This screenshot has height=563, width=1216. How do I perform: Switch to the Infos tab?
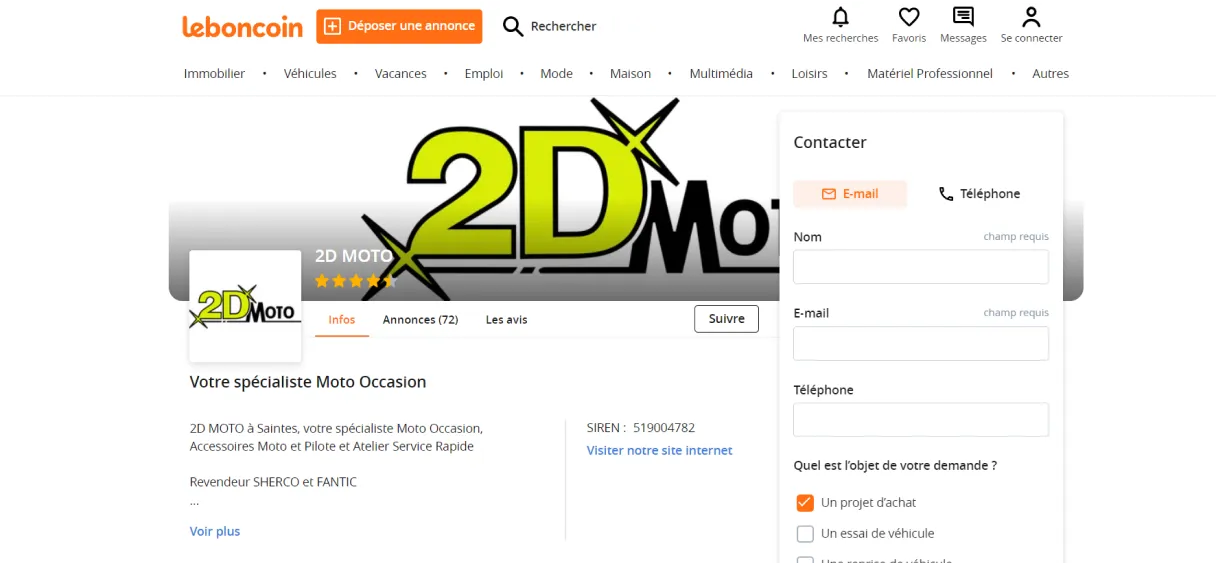coord(342,320)
